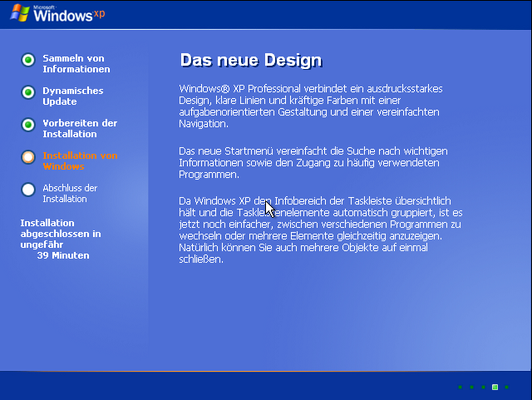This screenshot has height=400, width=532.
Task: Select the Dynamisches Update step label
Action: [73, 96]
